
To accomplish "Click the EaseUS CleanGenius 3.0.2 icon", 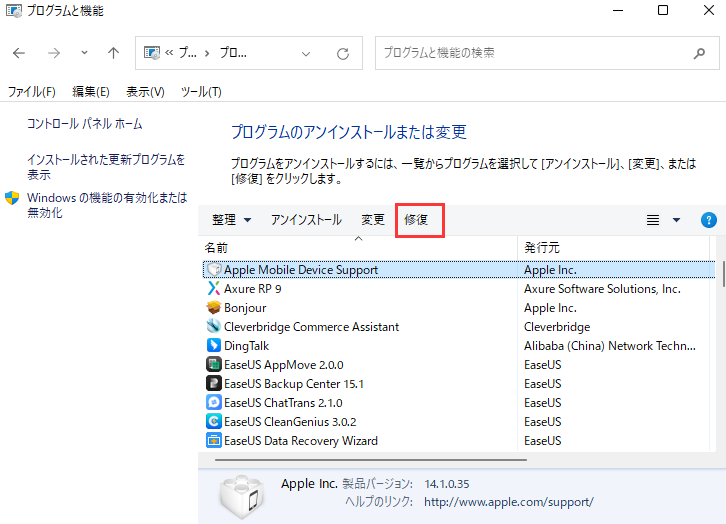I will pyautogui.click(x=213, y=421).
